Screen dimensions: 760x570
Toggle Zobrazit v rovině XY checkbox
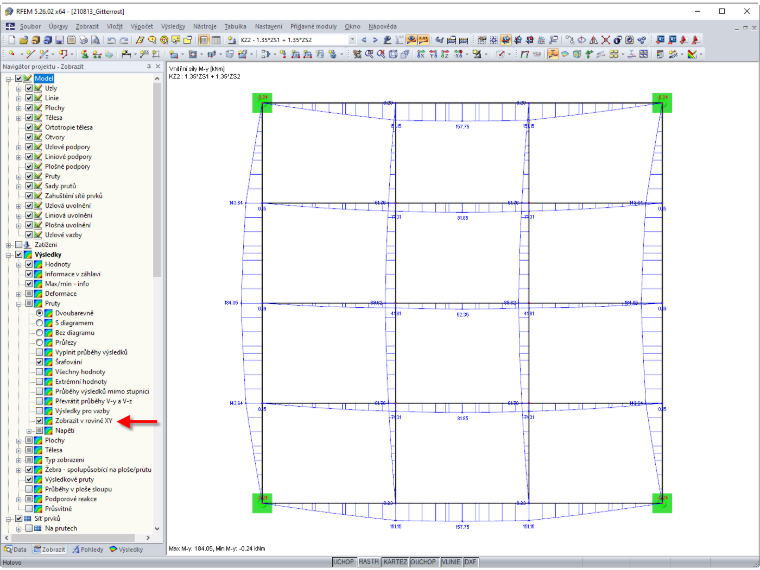[x=39, y=421]
